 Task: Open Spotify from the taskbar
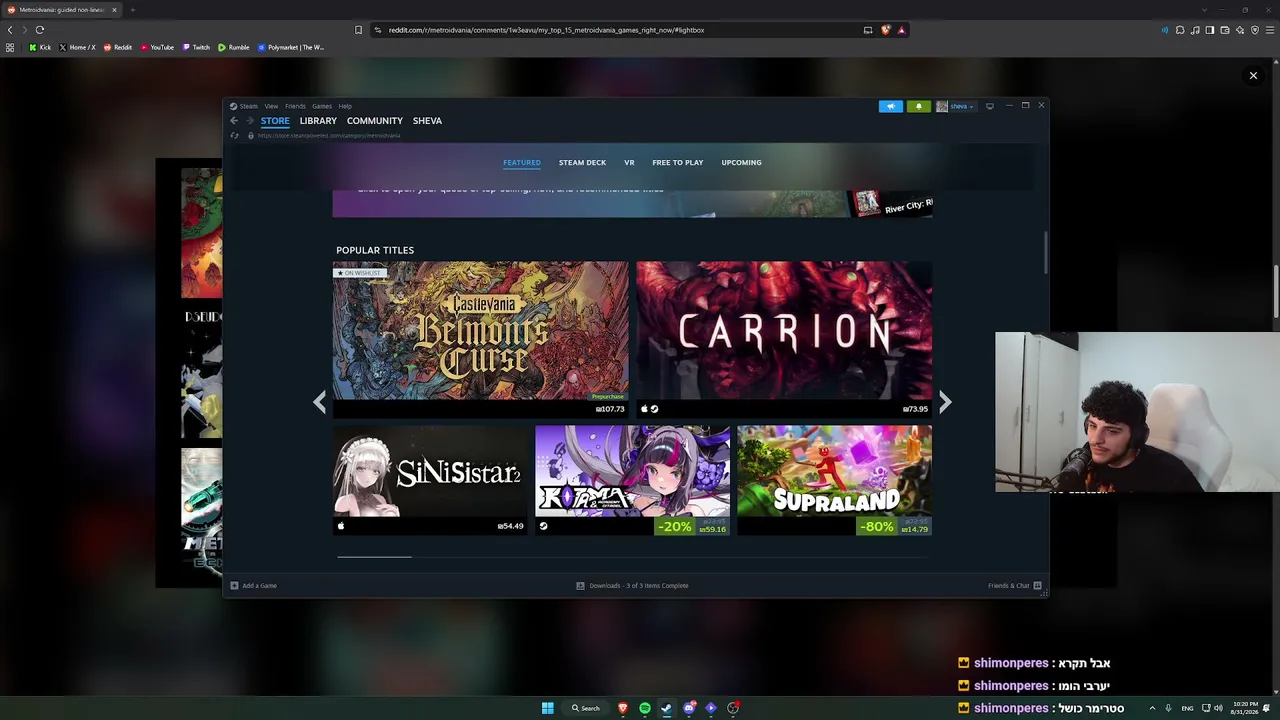[645, 708]
